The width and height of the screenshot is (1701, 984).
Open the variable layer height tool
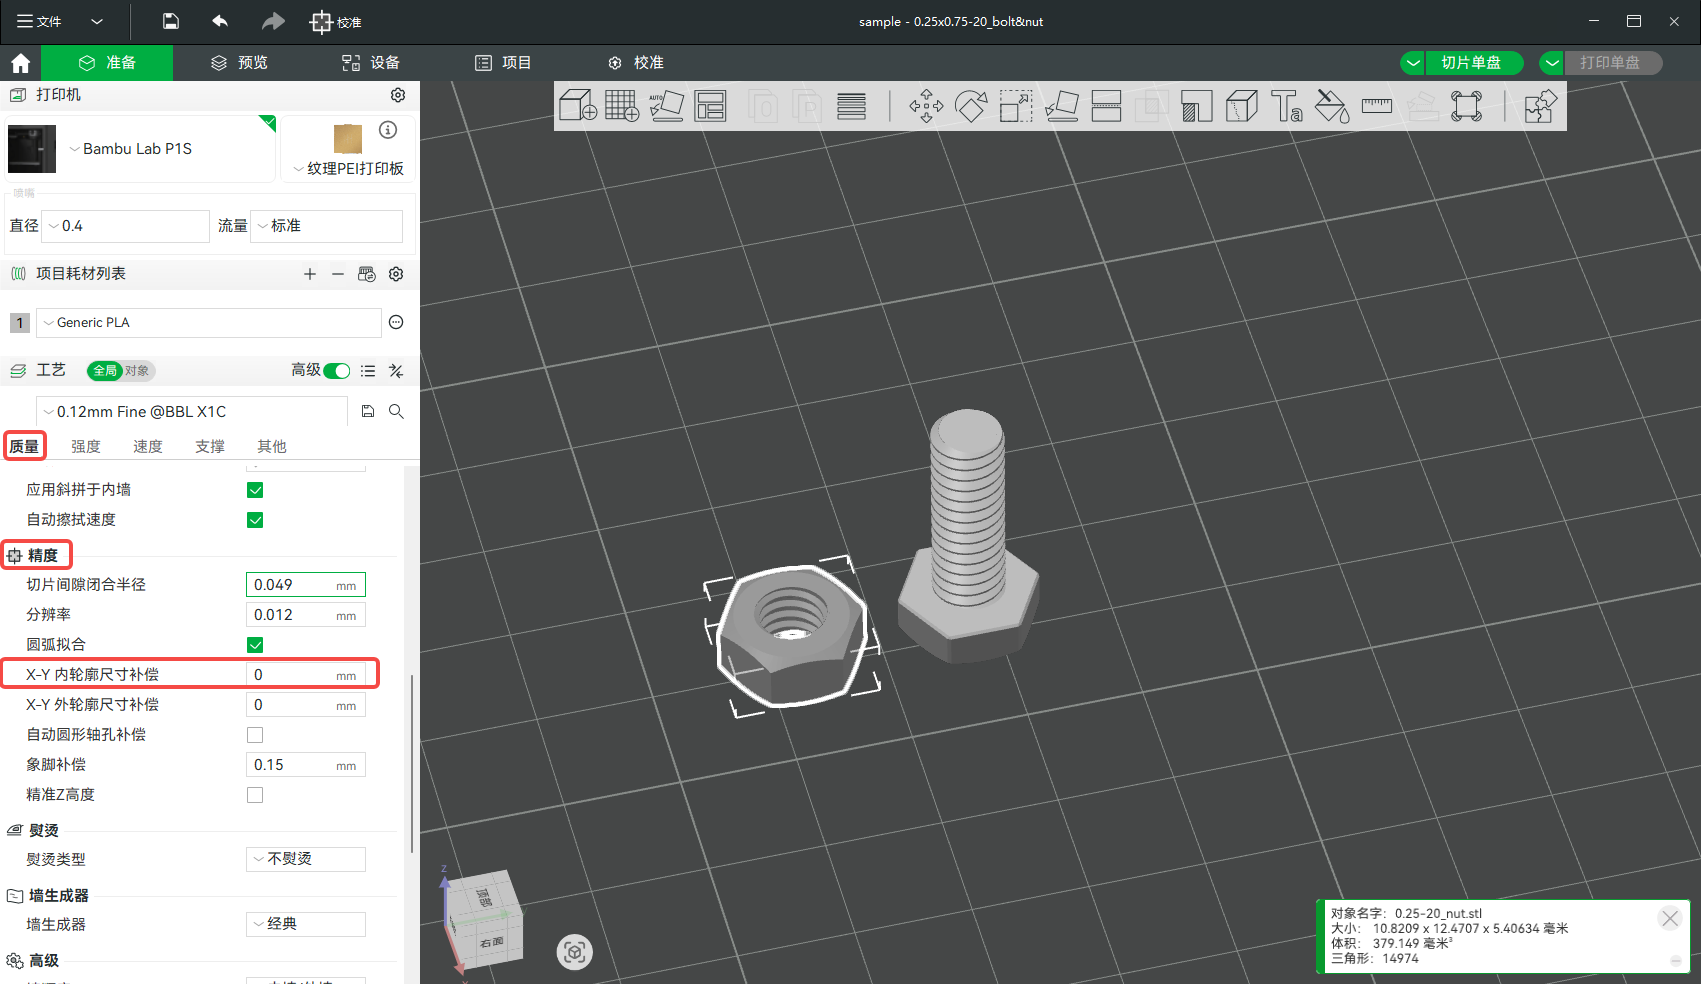(852, 105)
